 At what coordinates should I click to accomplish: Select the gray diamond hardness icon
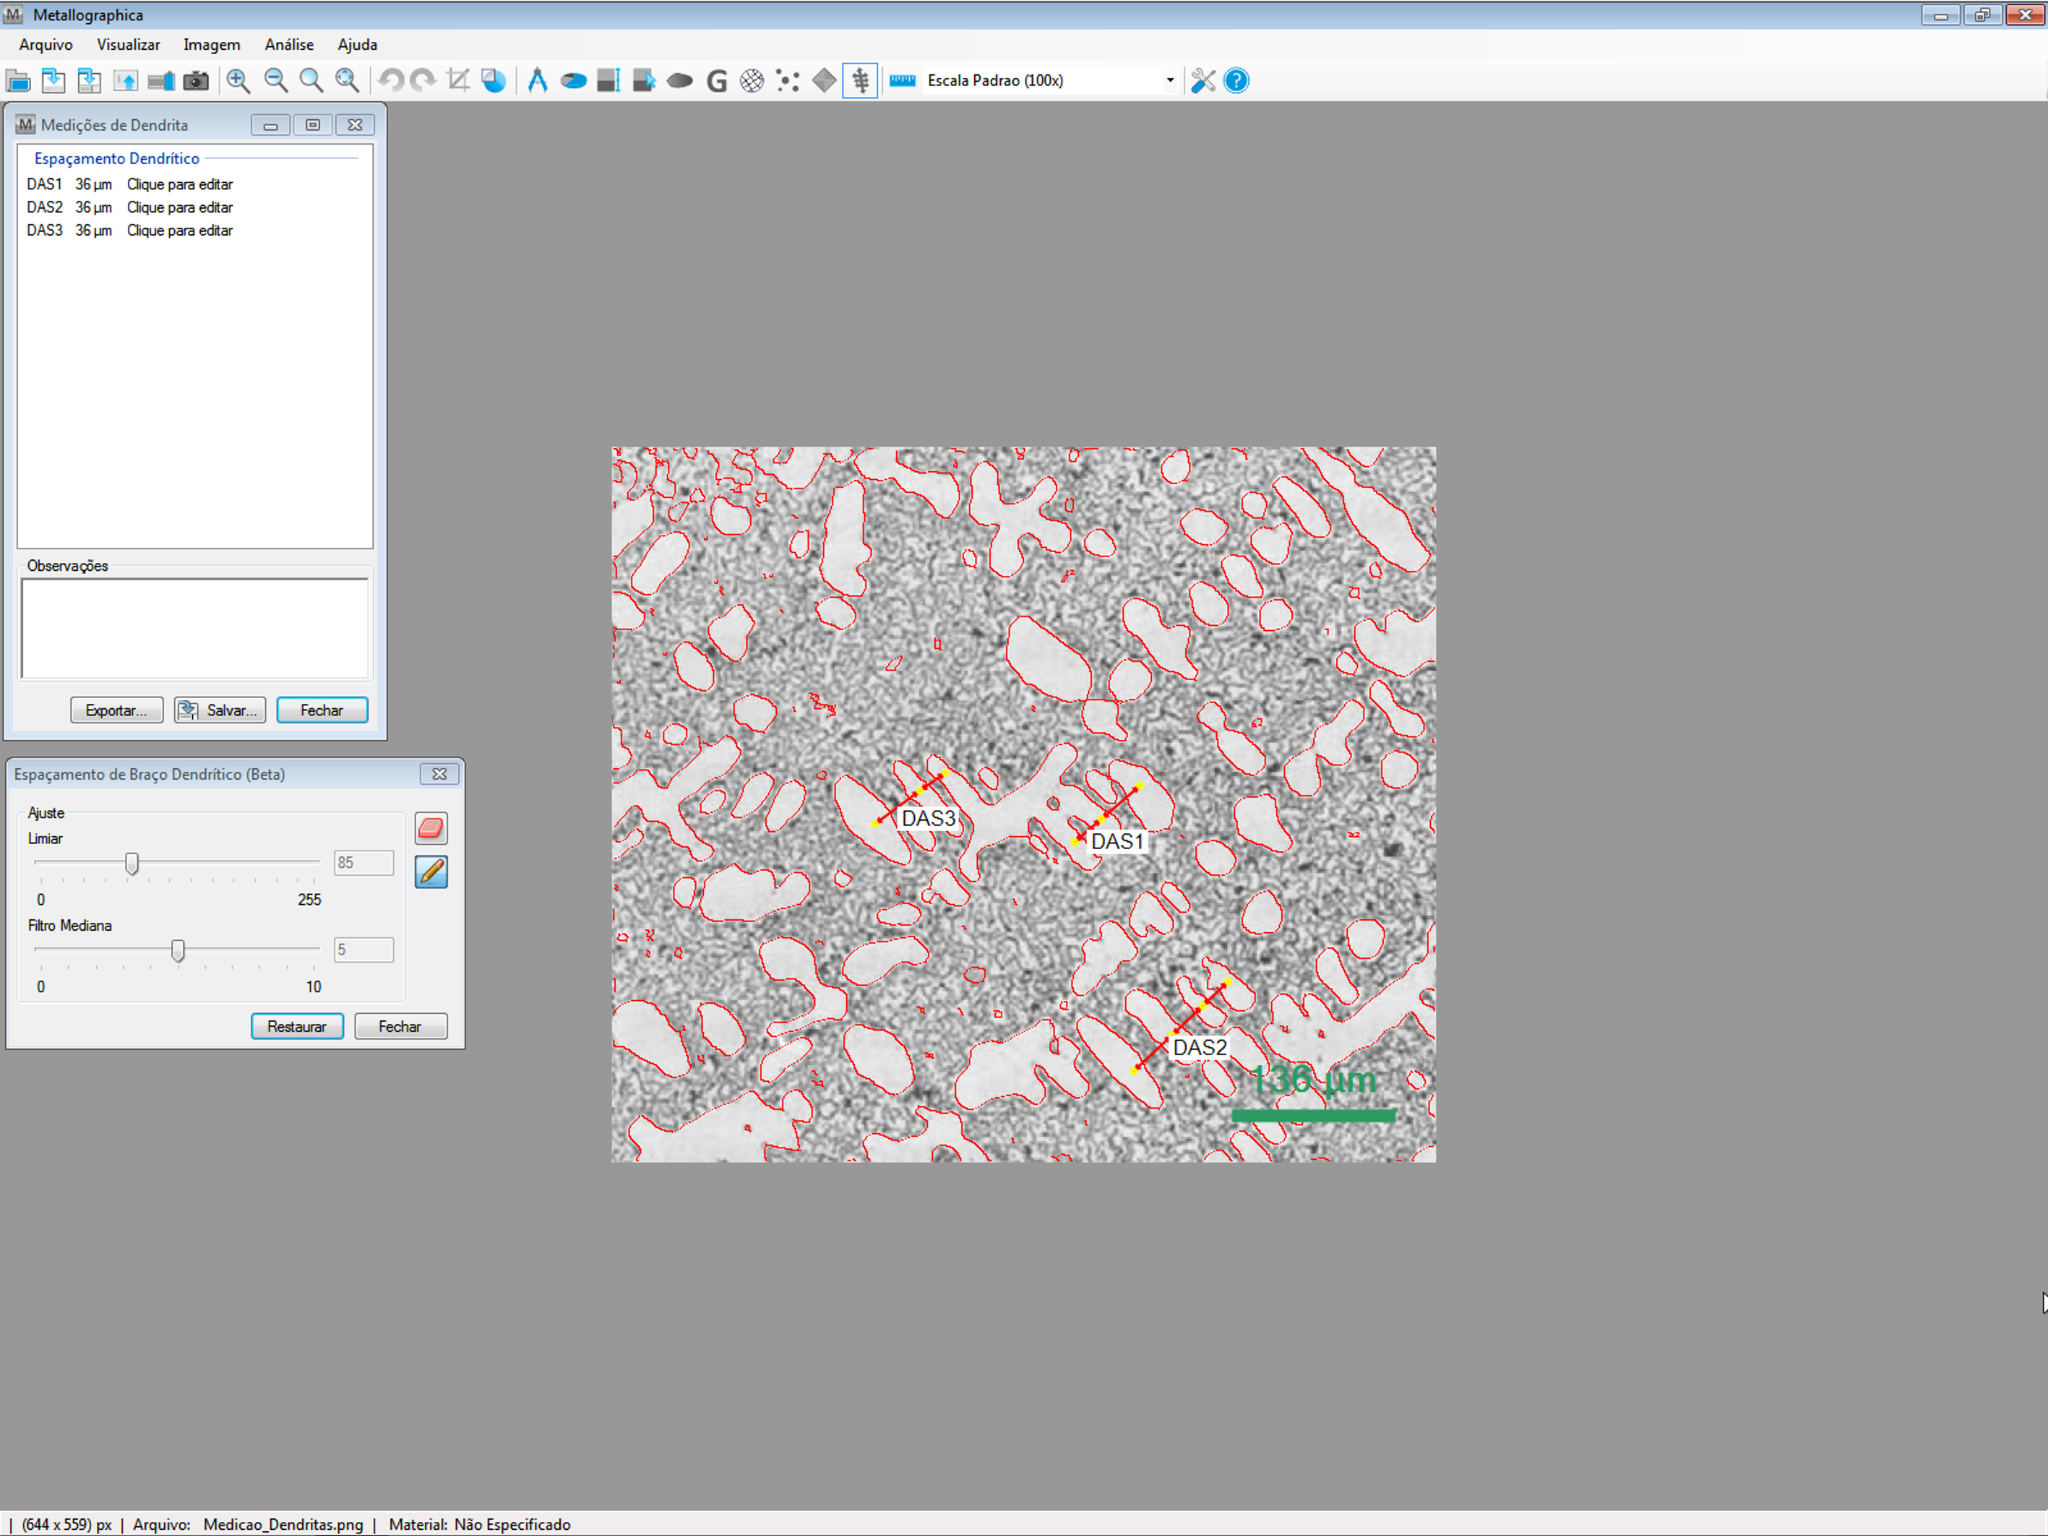[x=824, y=81]
